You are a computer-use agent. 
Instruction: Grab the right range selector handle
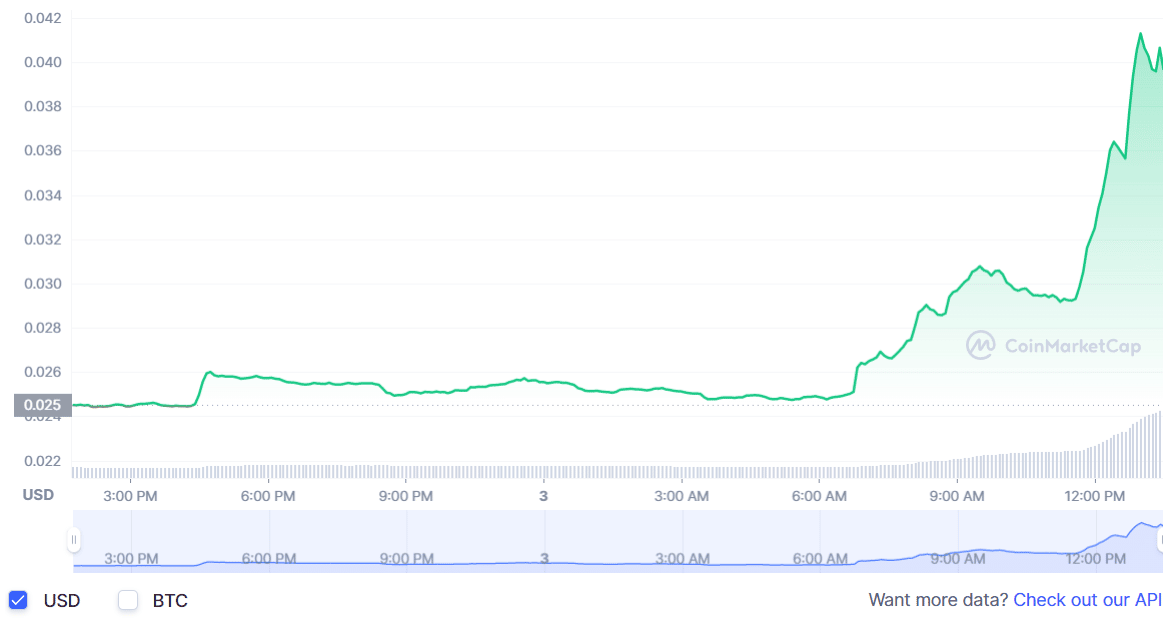pos(1159,540)
